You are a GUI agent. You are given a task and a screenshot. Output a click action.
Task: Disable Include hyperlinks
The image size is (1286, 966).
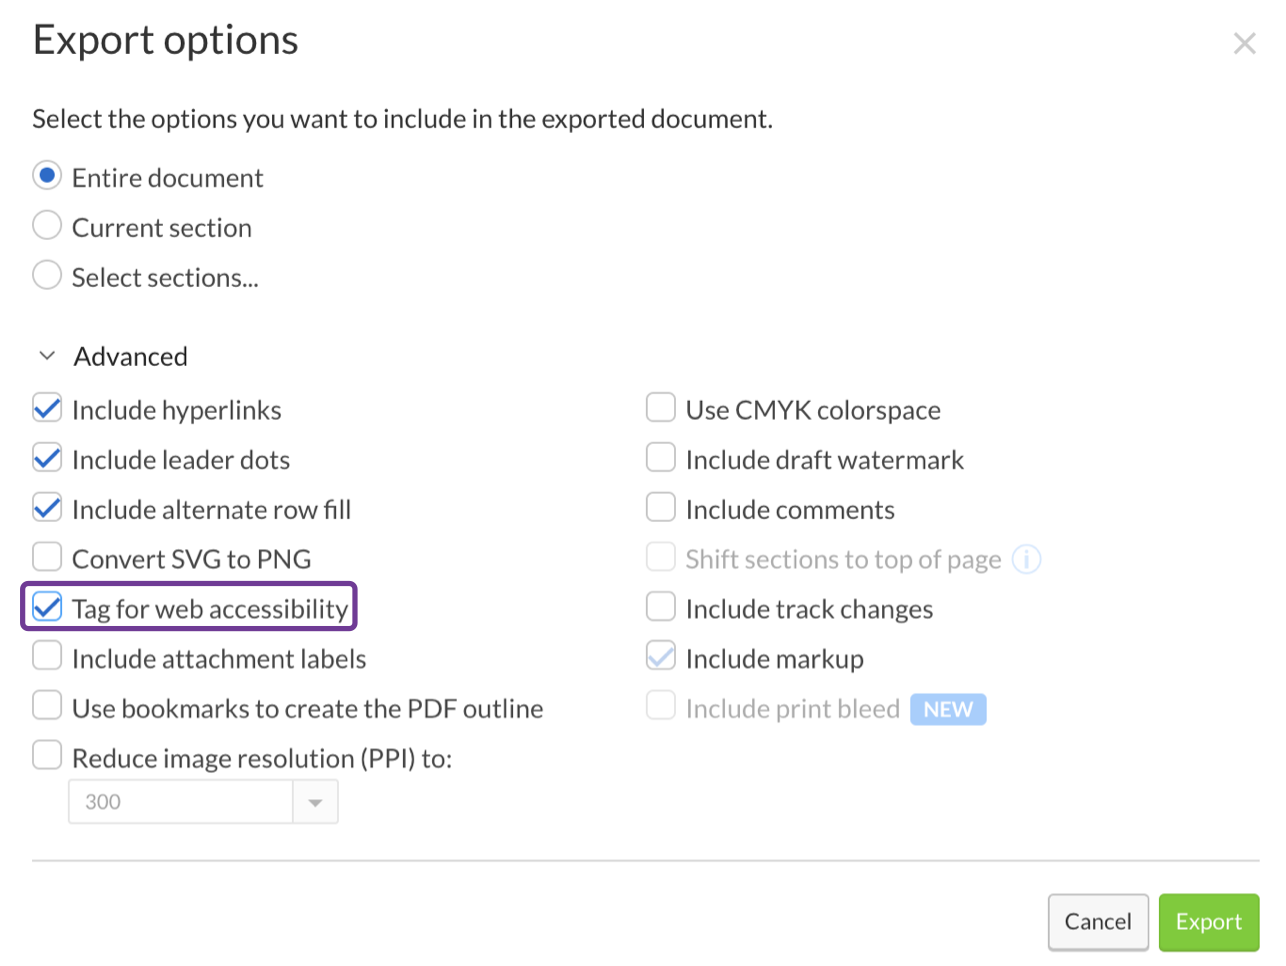[46, 407]
